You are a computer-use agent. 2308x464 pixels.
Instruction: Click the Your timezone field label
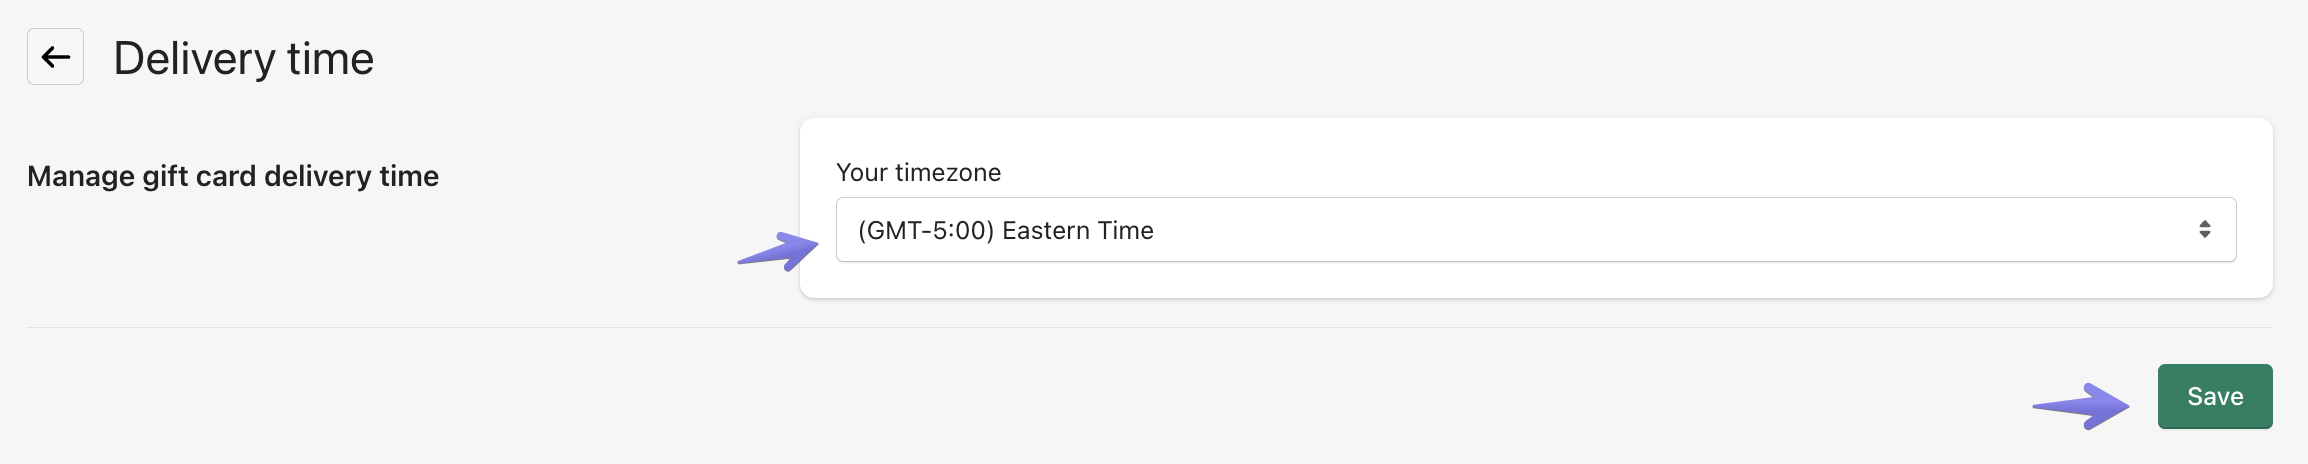pos(918,173)
